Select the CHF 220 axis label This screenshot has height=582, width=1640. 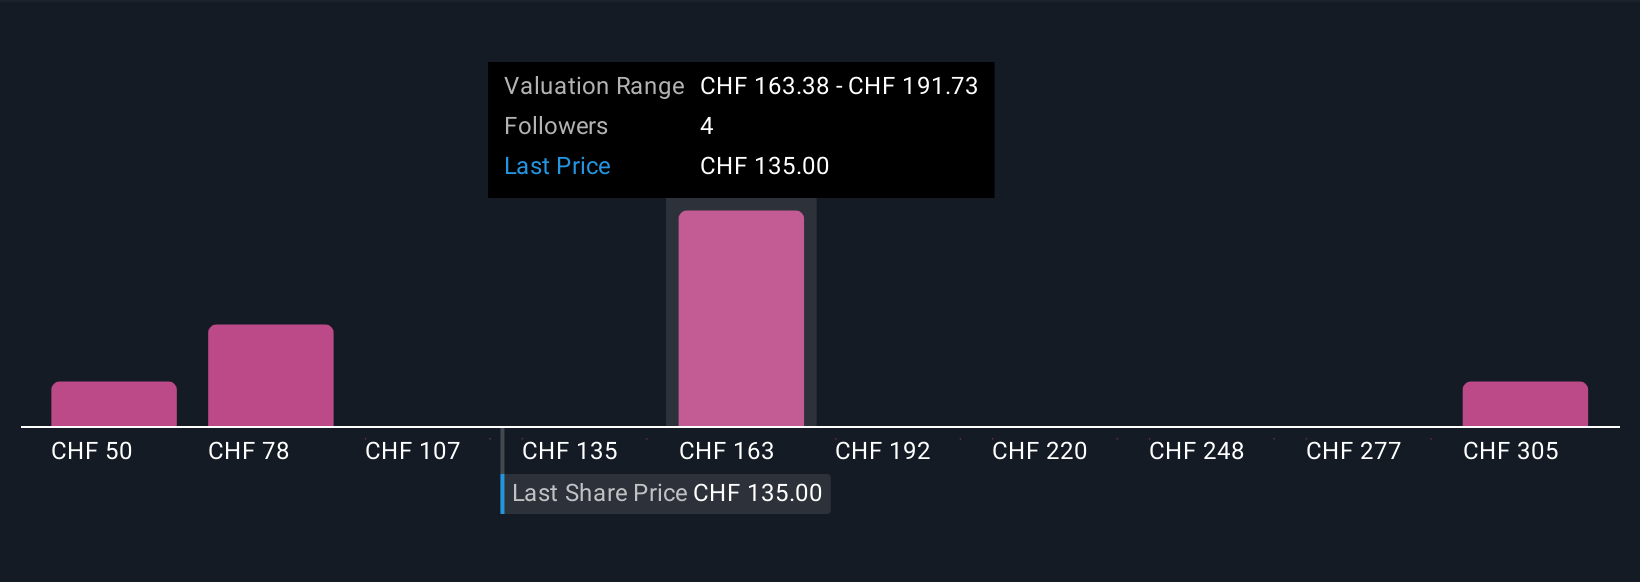point(1040,451)
